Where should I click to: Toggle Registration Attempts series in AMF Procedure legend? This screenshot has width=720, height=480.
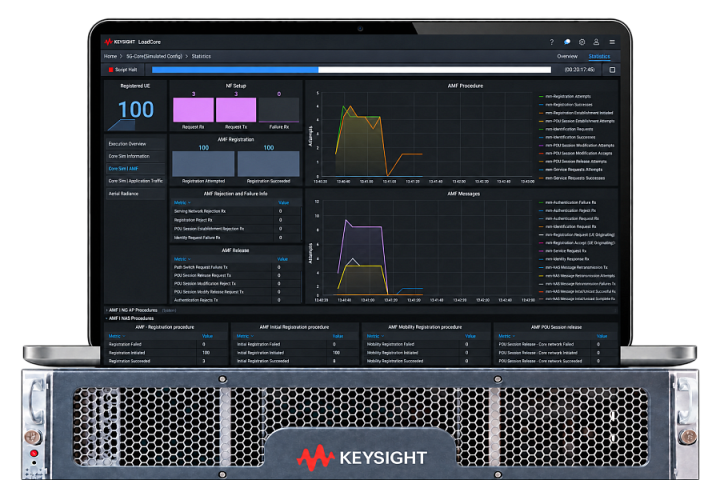click(x=565, y=96)
